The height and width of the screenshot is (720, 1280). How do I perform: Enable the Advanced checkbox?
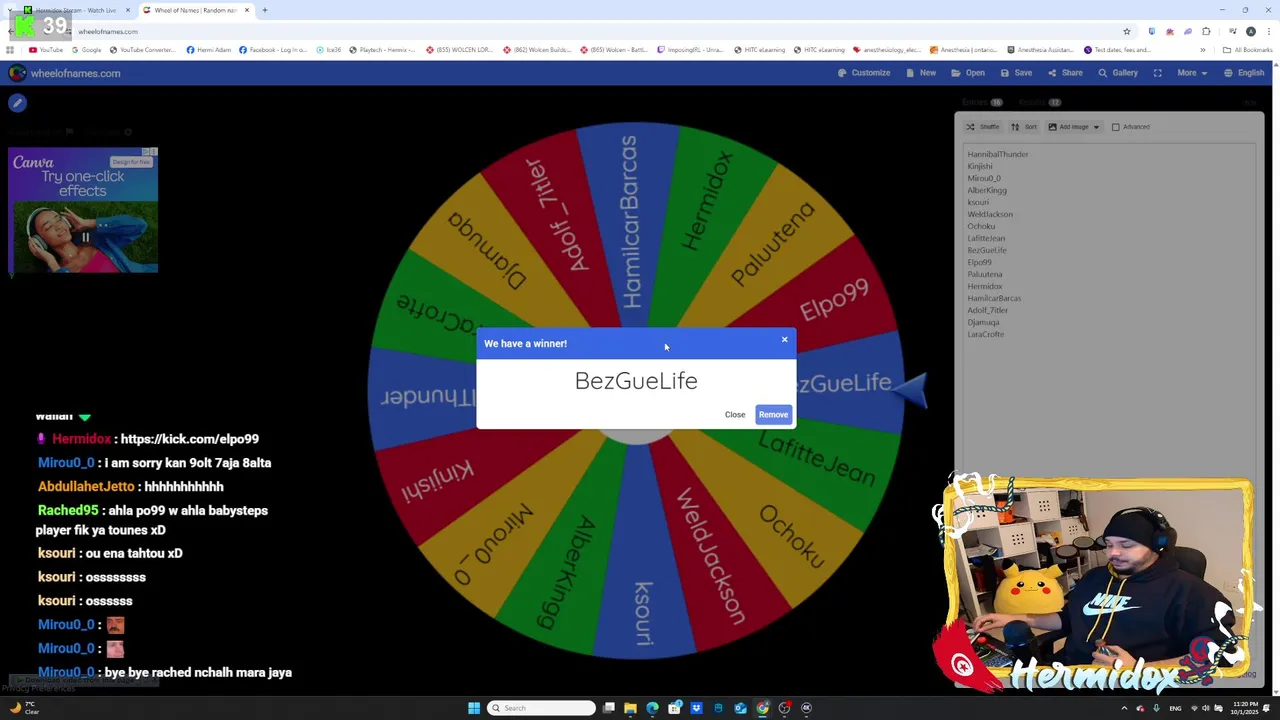(x=1116, y=127)
